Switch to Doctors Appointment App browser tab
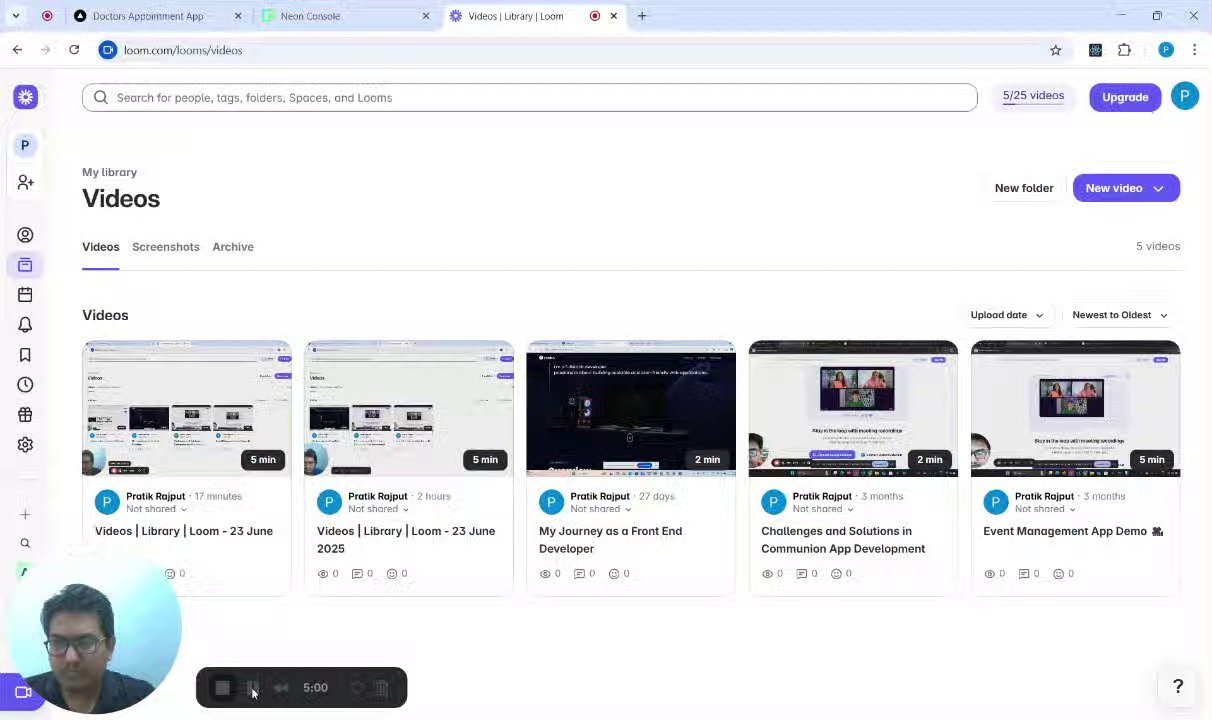Screen dimensions: 1212x720 pyautogui.click(x=148, y=16)
